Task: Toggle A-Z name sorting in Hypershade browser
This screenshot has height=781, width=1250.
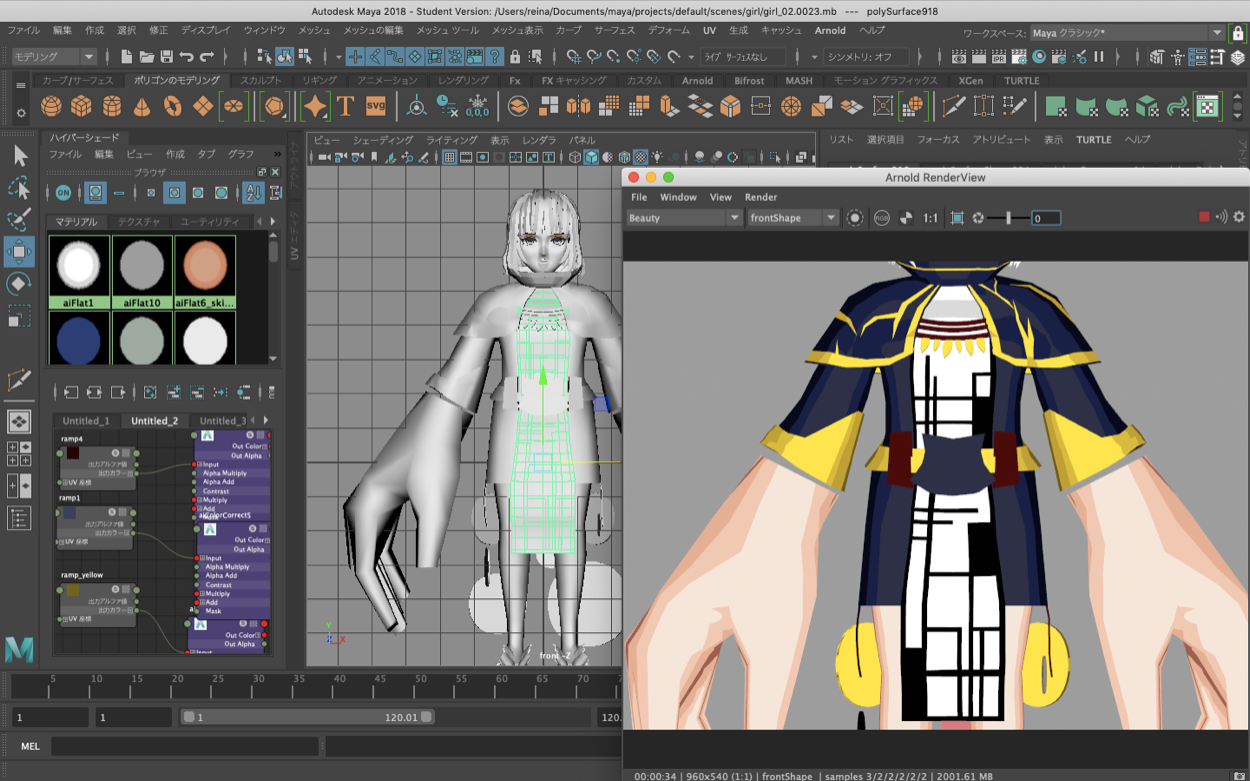Action: pyautogui.click(x=252, y=193)
